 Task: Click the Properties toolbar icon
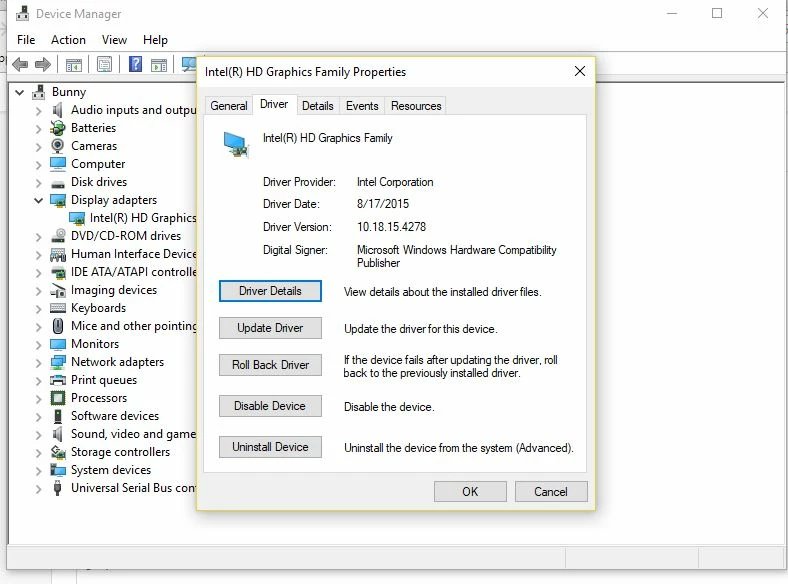point(105,64)
